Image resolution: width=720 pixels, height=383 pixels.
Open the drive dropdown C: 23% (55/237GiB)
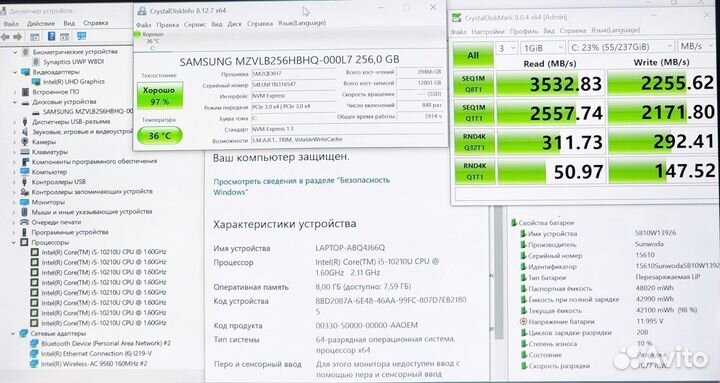coord(621,47)
